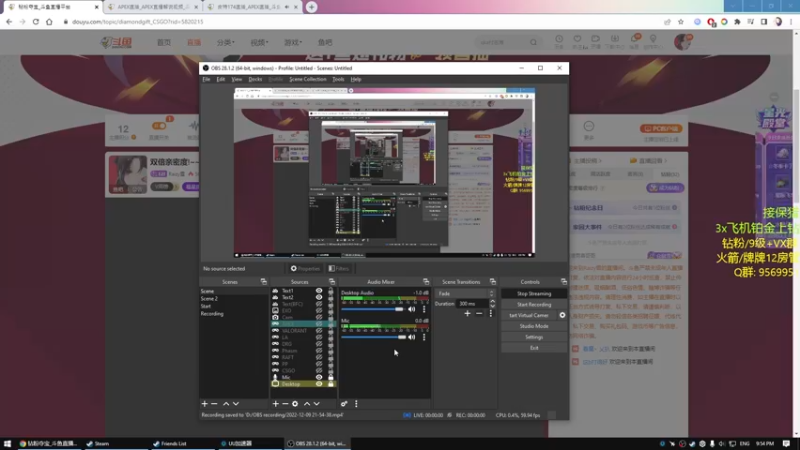
Task: Open advanced audio properties gear icon
Action: pyautogui.click(x=344, y=404)
